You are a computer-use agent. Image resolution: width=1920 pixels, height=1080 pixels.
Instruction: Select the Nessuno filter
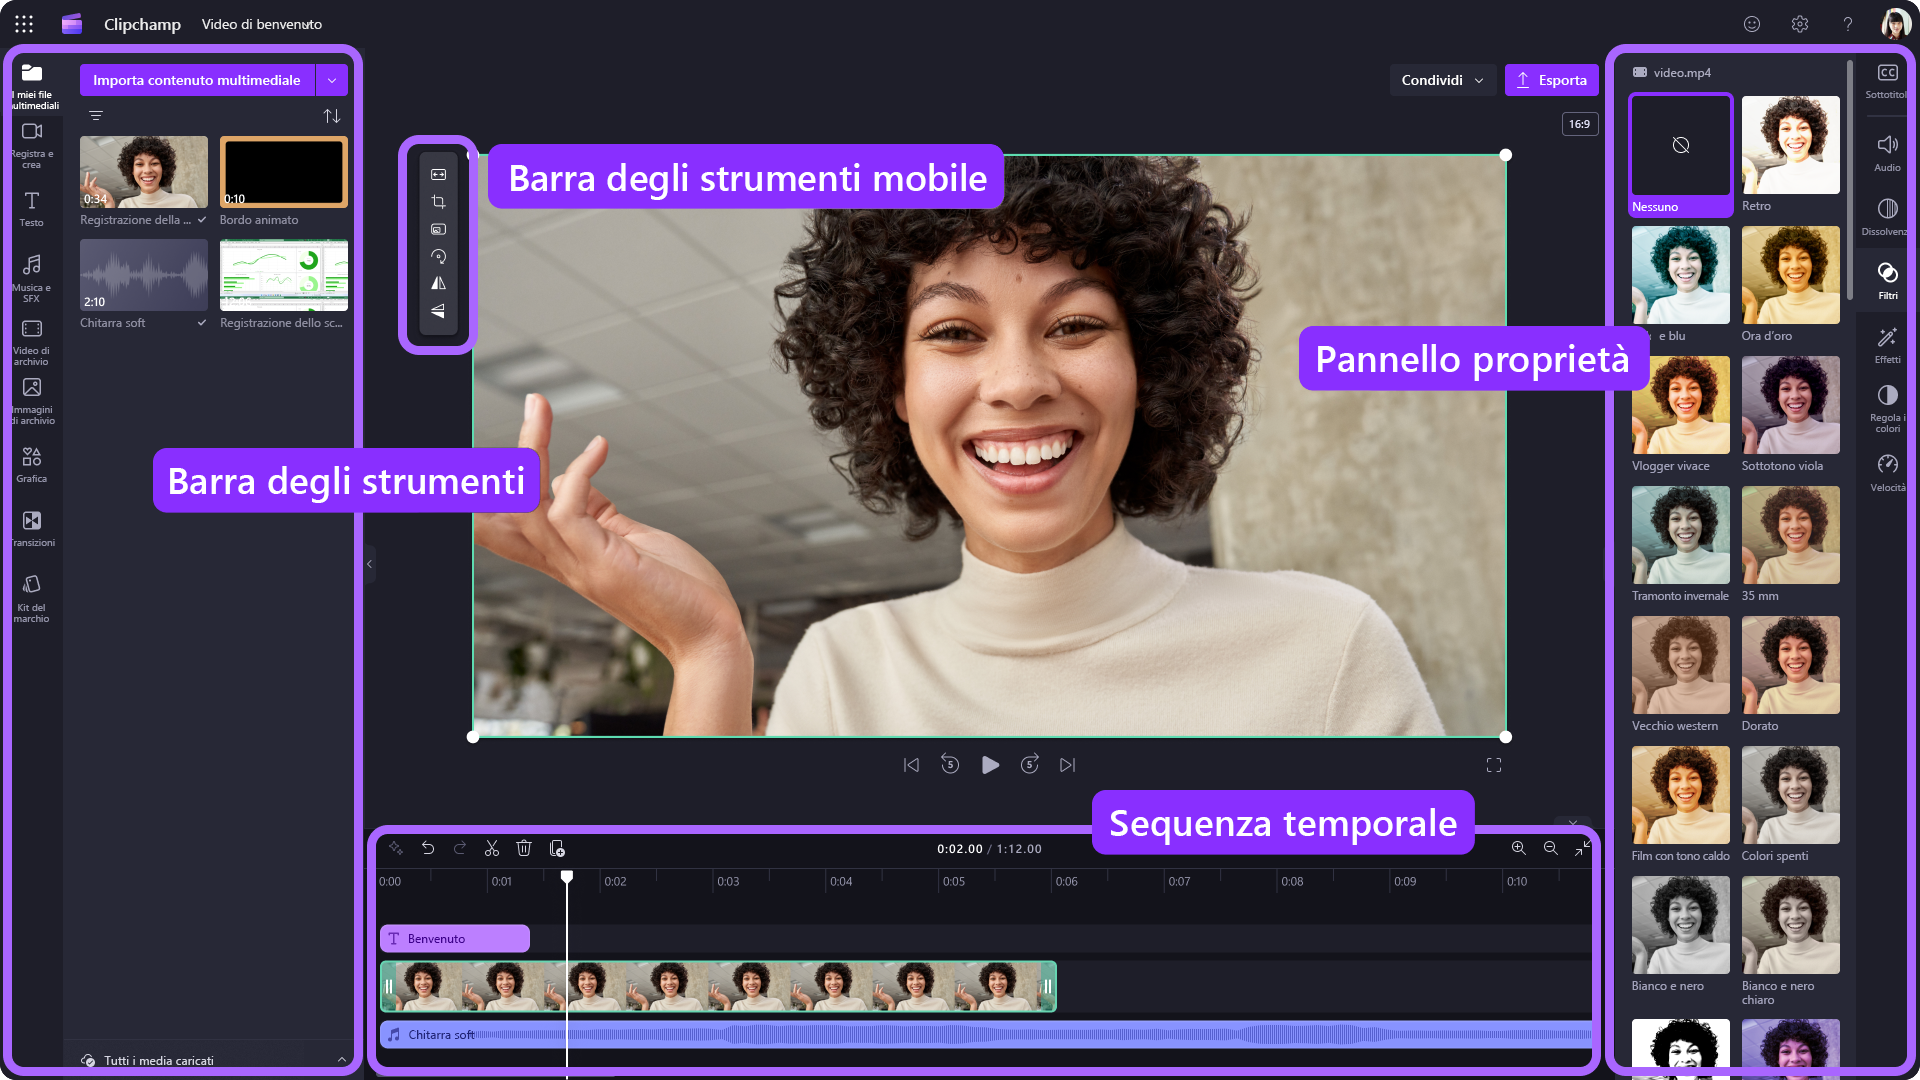tap(1681, 155)
